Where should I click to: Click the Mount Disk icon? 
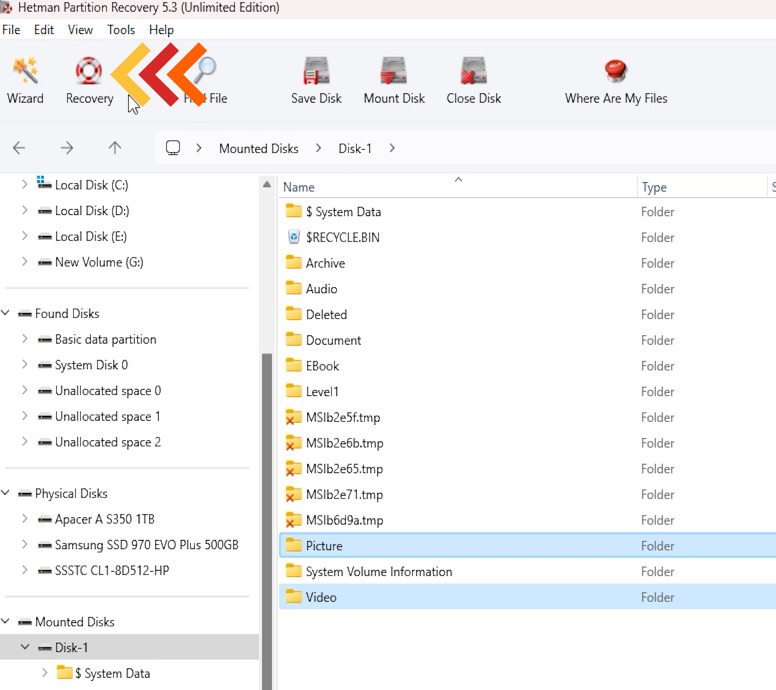[394, 71]
